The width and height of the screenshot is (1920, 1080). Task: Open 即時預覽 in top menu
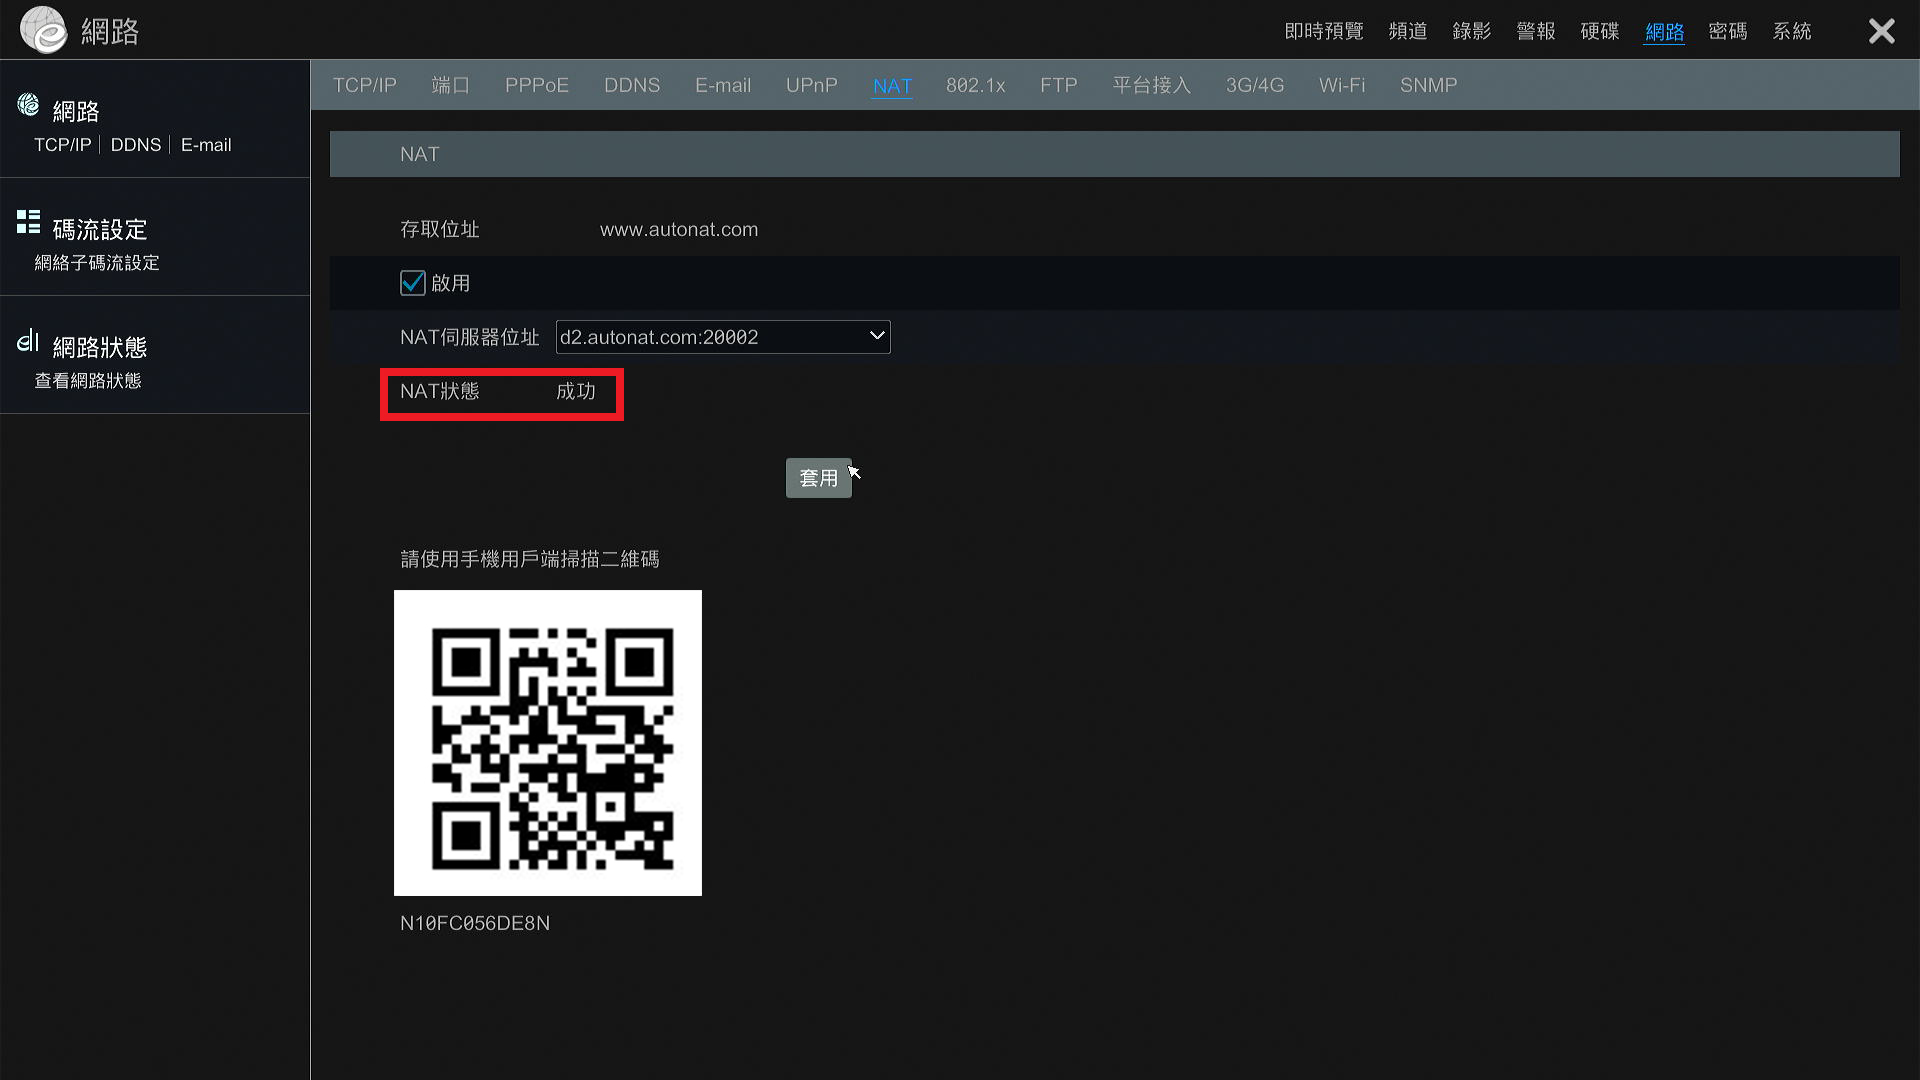point(1324,31)
